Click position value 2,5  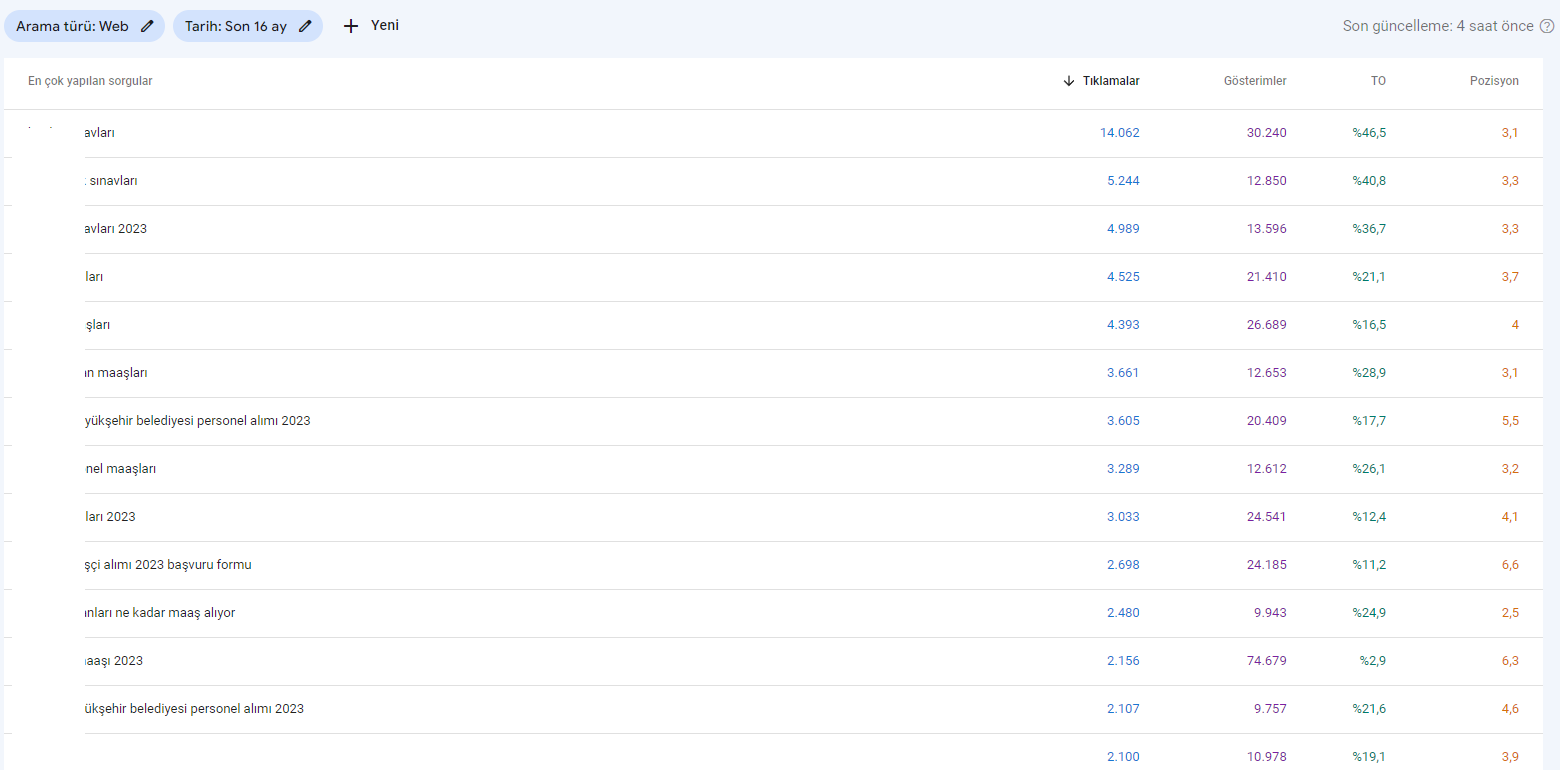[1510, 613]
